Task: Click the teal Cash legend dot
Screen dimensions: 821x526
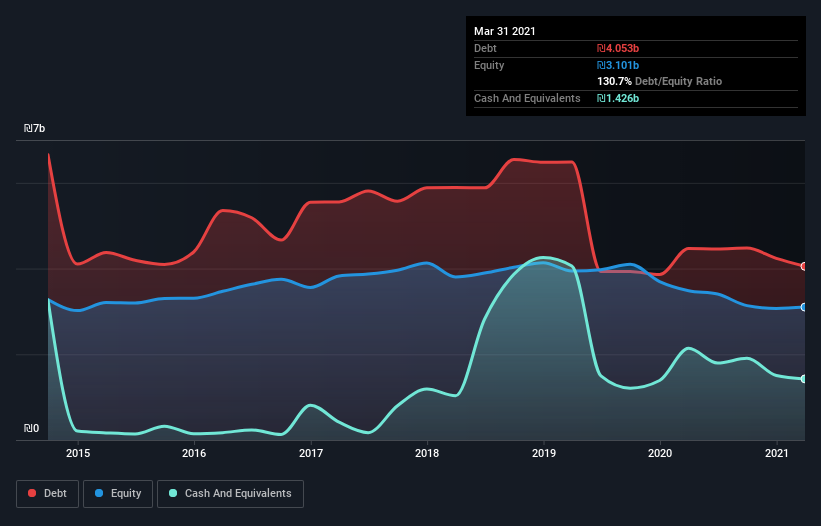Action: point(173,493)
